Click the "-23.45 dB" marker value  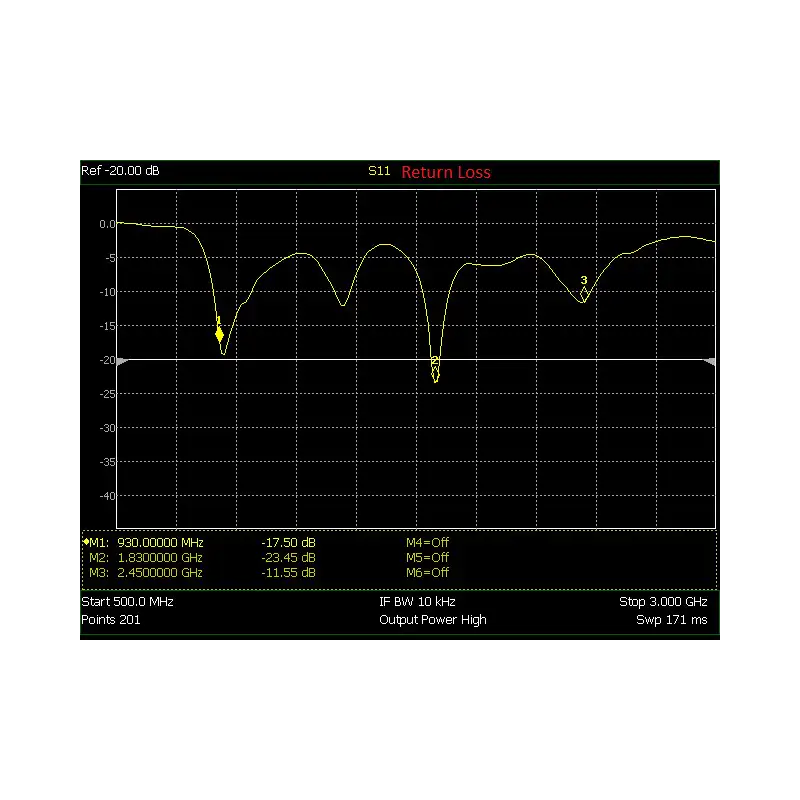coord(288,558)
